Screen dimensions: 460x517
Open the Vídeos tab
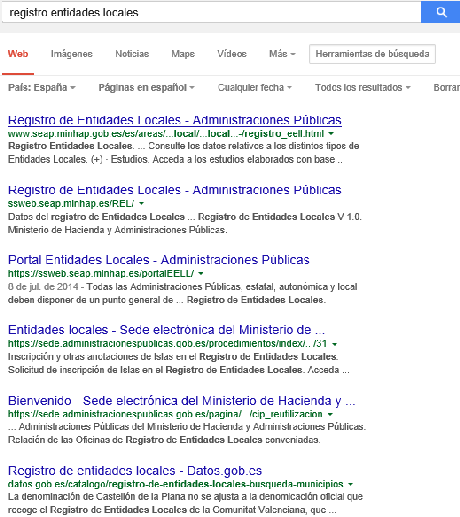(232, 54)
